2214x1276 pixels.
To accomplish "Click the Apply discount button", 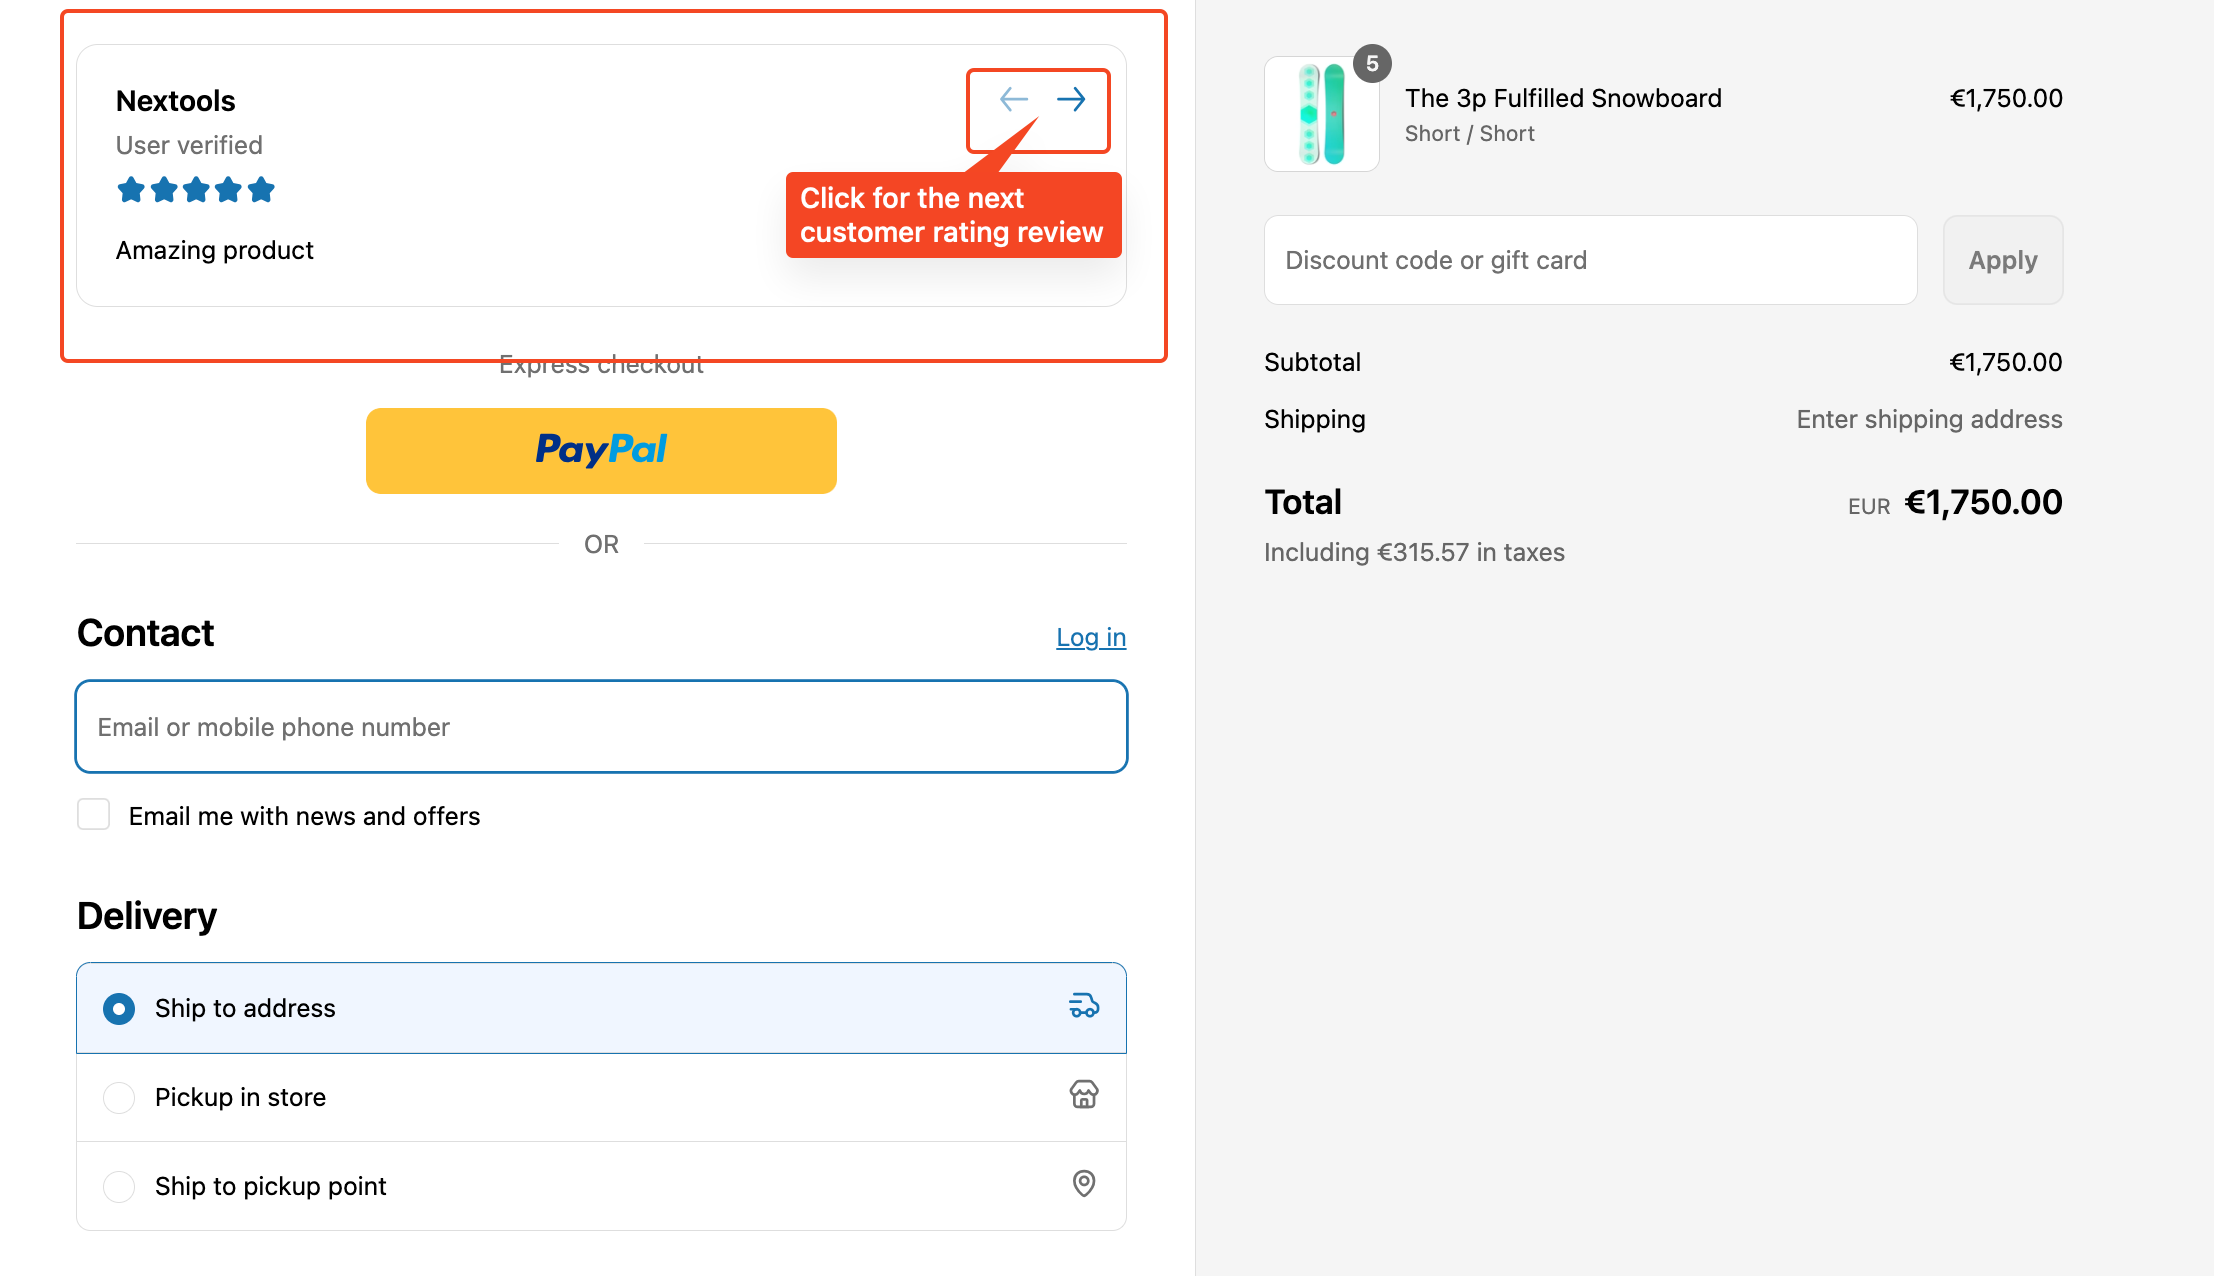I will (2003, 260).
